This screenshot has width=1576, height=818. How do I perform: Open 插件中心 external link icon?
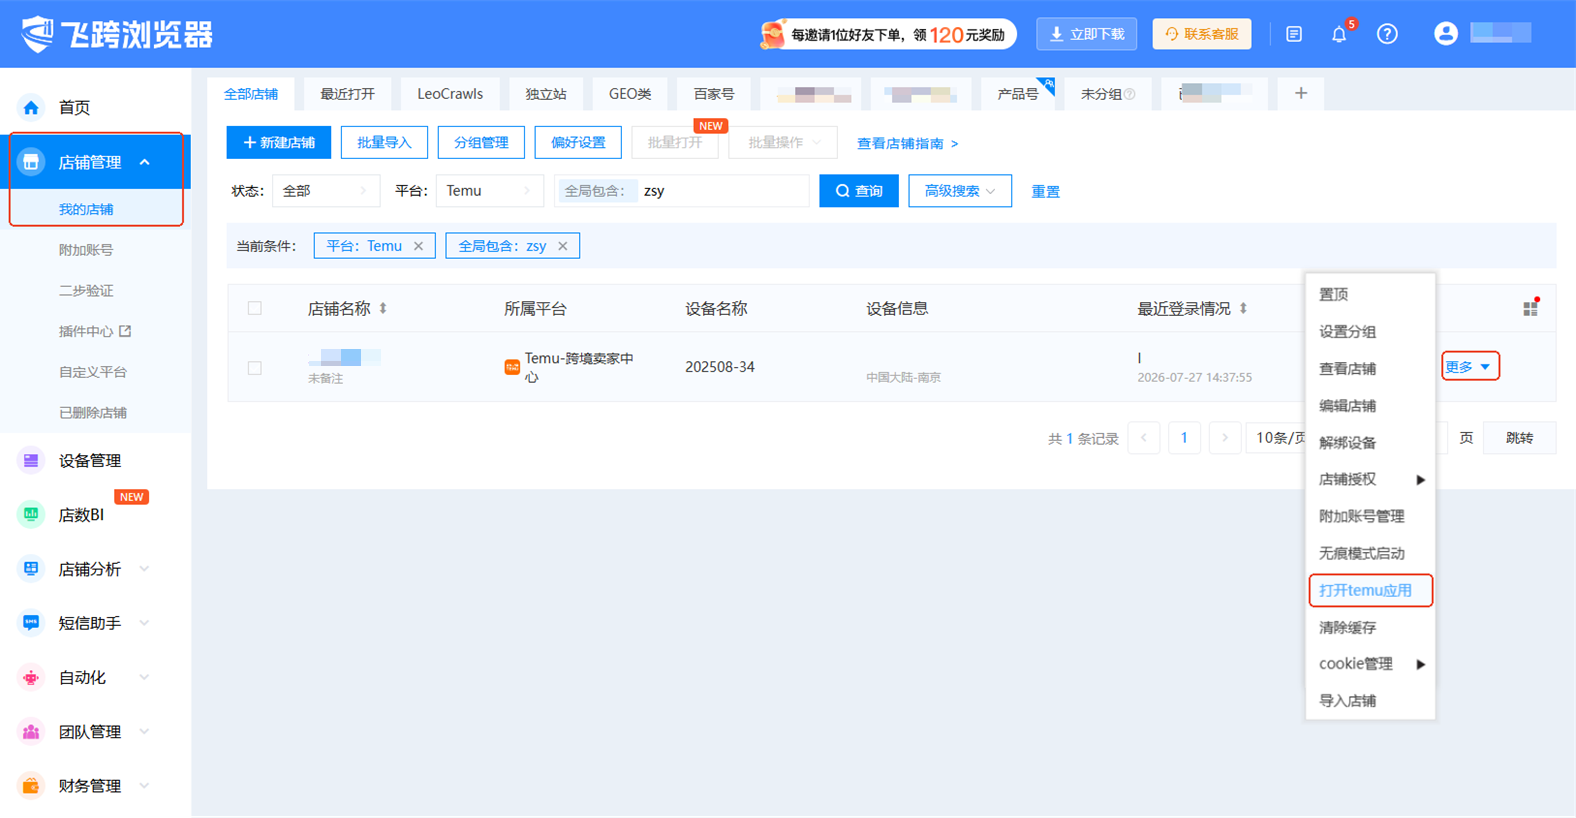(x=125, y=331)
